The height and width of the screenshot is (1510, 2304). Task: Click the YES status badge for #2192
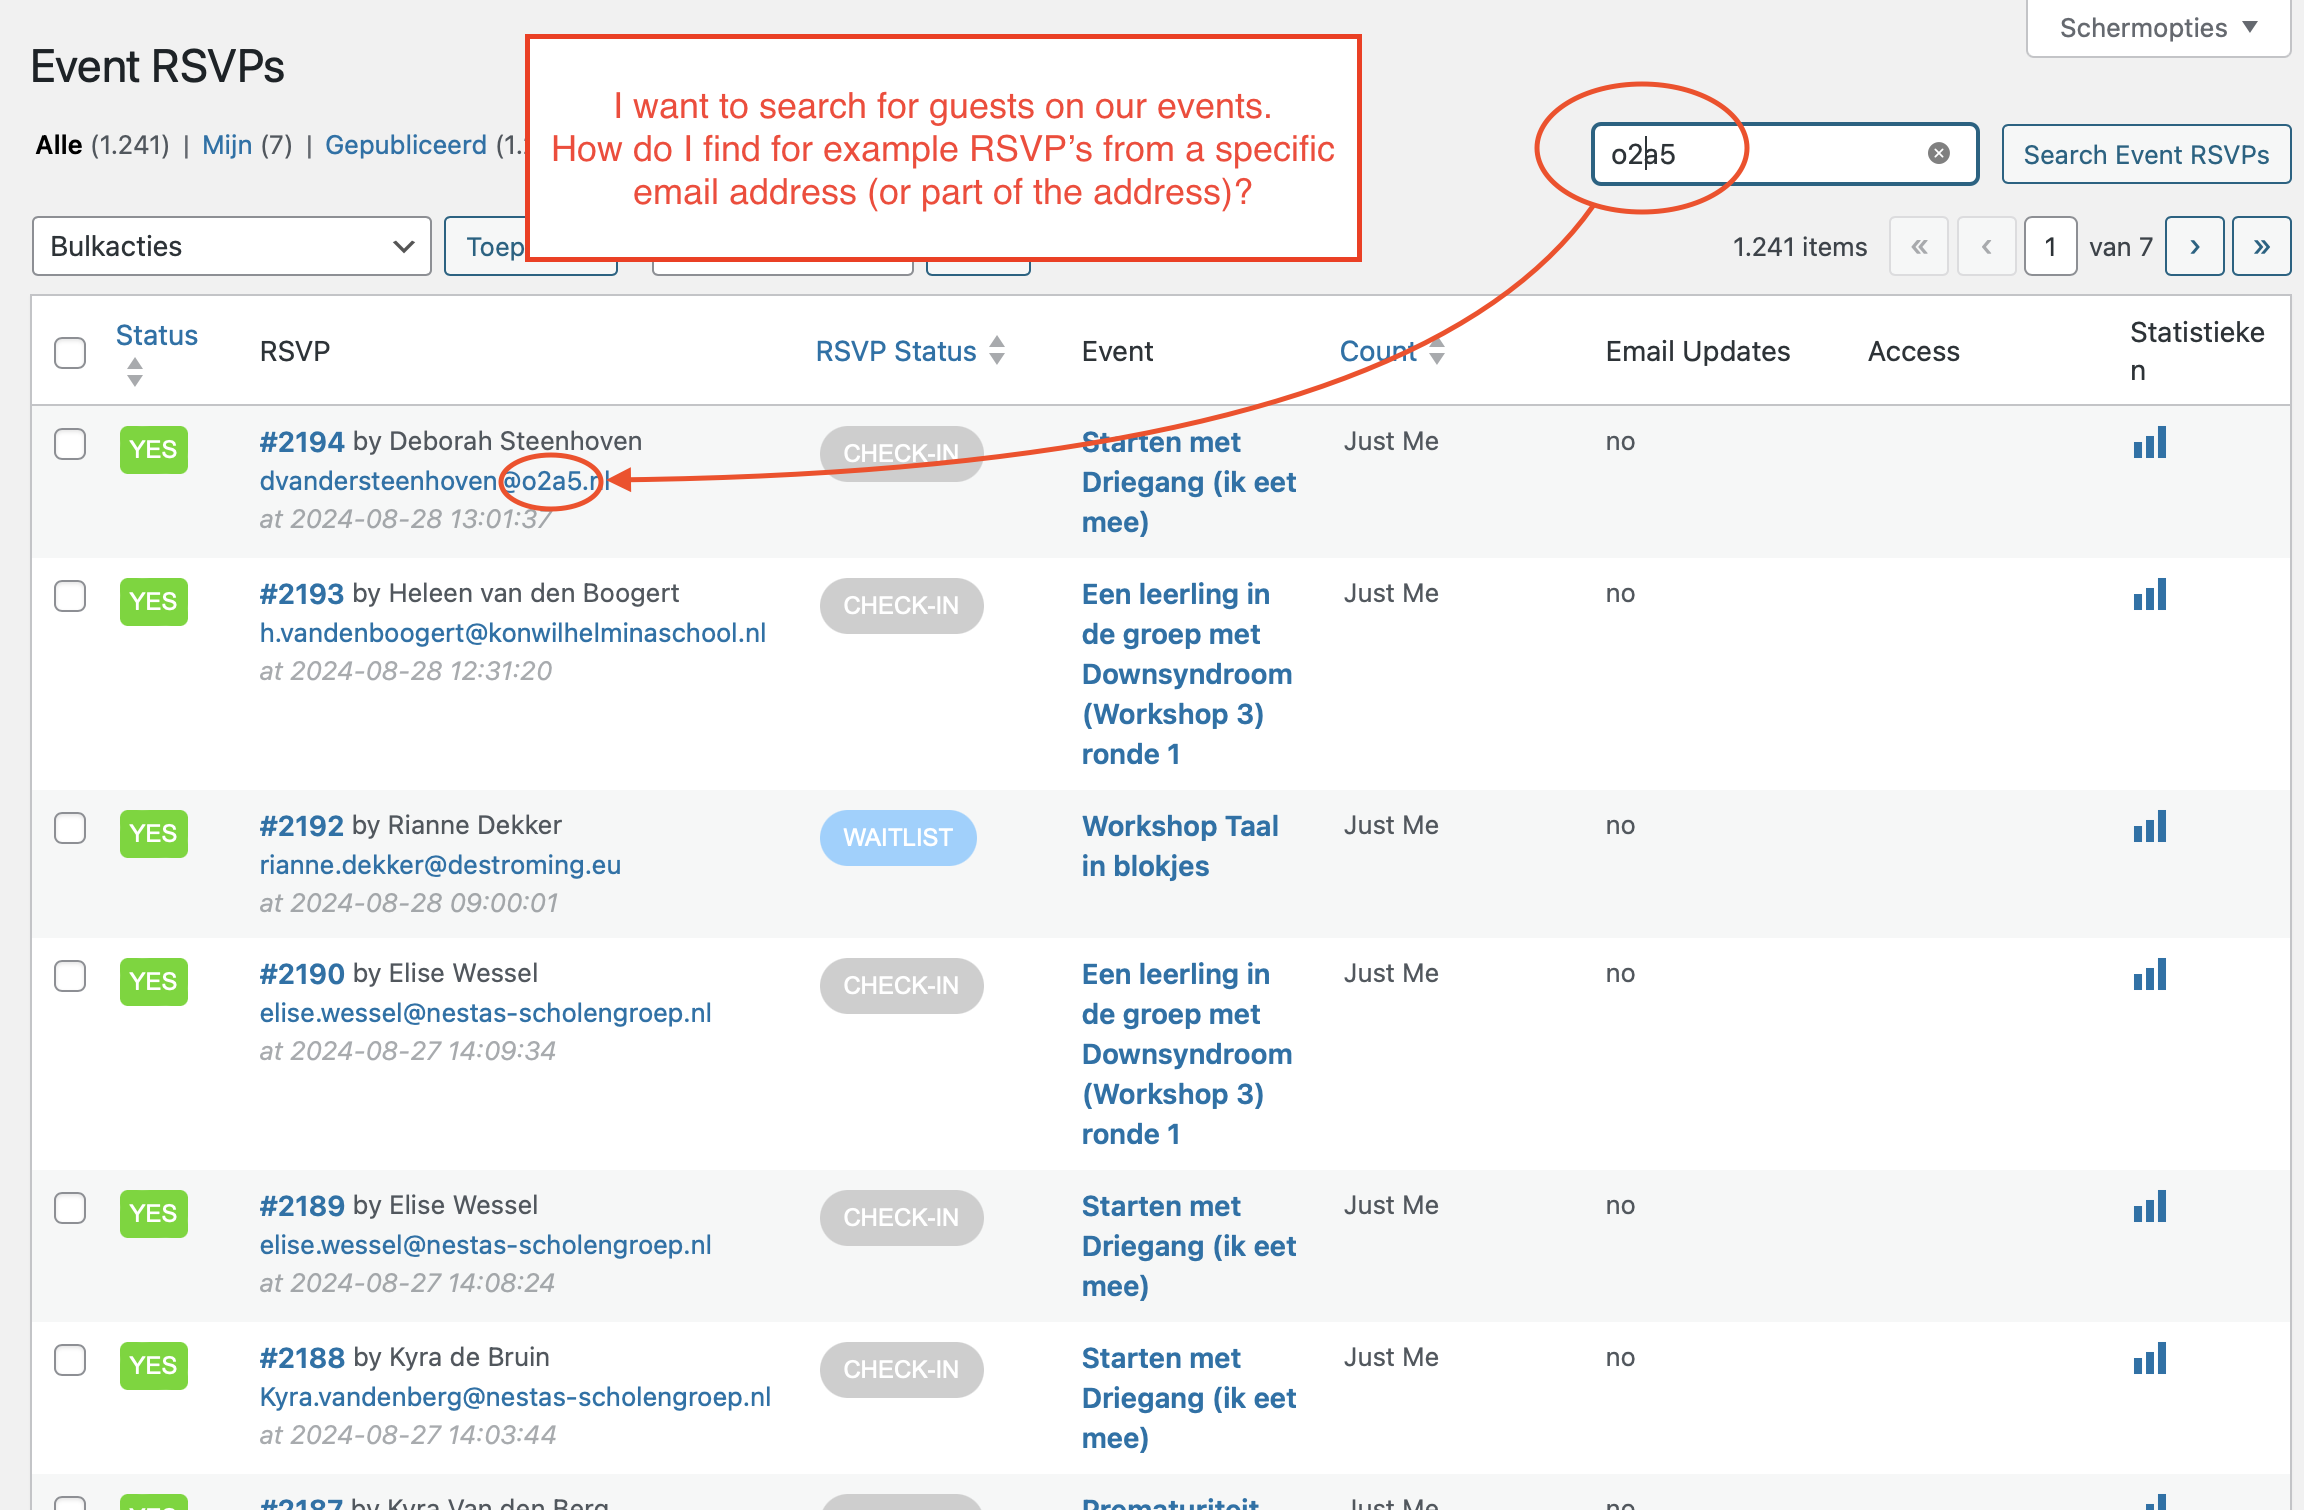coord(153,833)
